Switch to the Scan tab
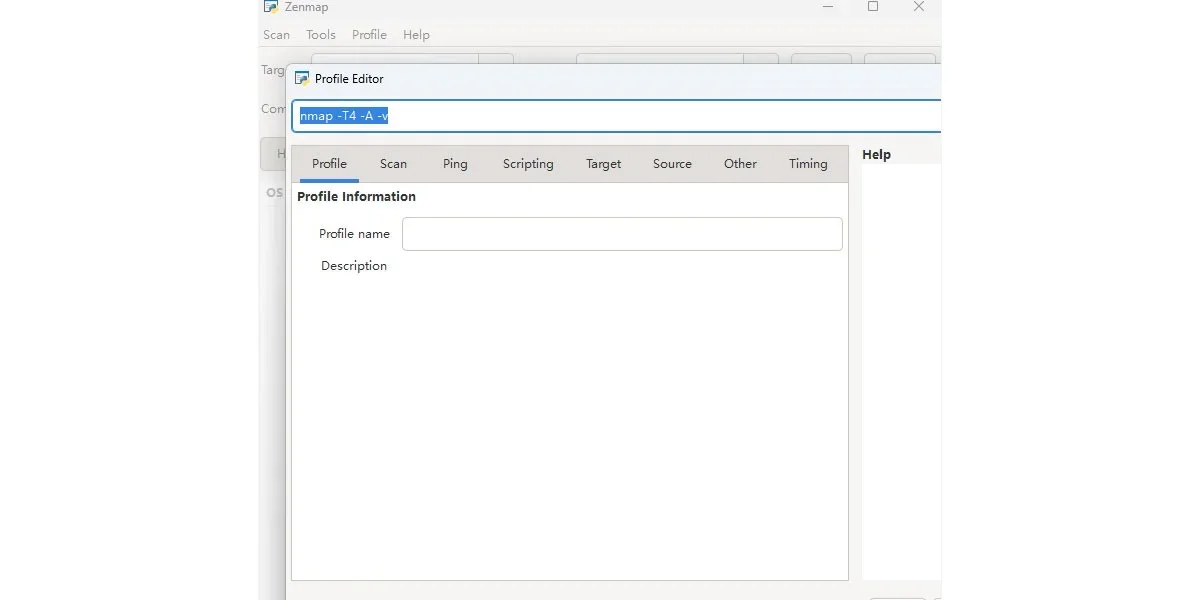Image resolution: width=1200 pixels, height=600 pixels. (393, 164)
